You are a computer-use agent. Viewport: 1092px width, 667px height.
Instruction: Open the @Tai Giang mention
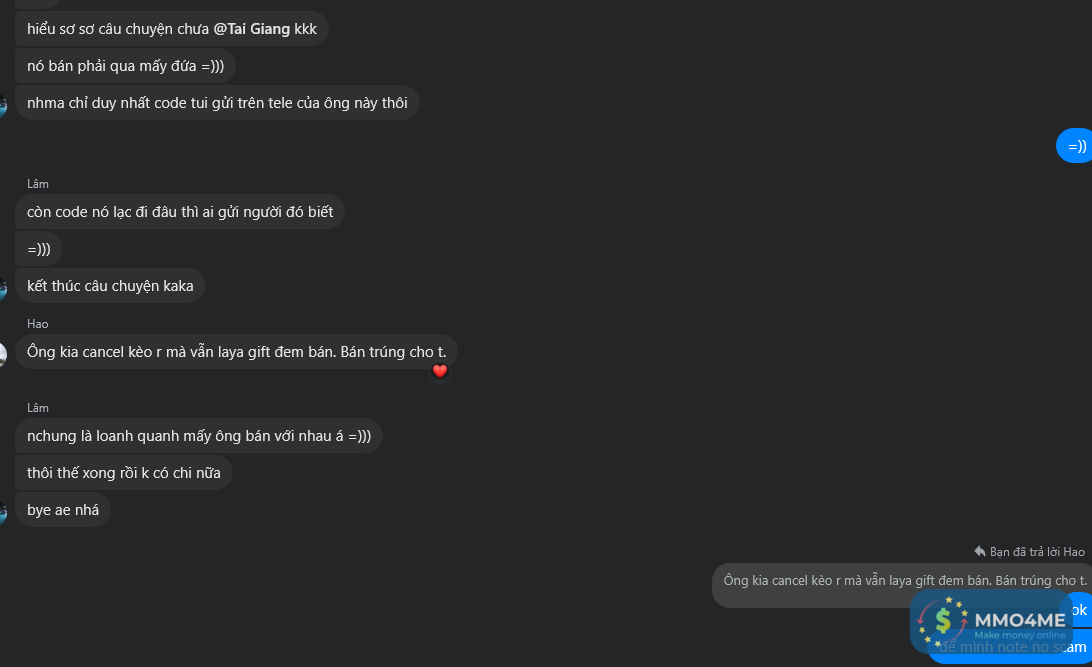[x=252, y=29]
